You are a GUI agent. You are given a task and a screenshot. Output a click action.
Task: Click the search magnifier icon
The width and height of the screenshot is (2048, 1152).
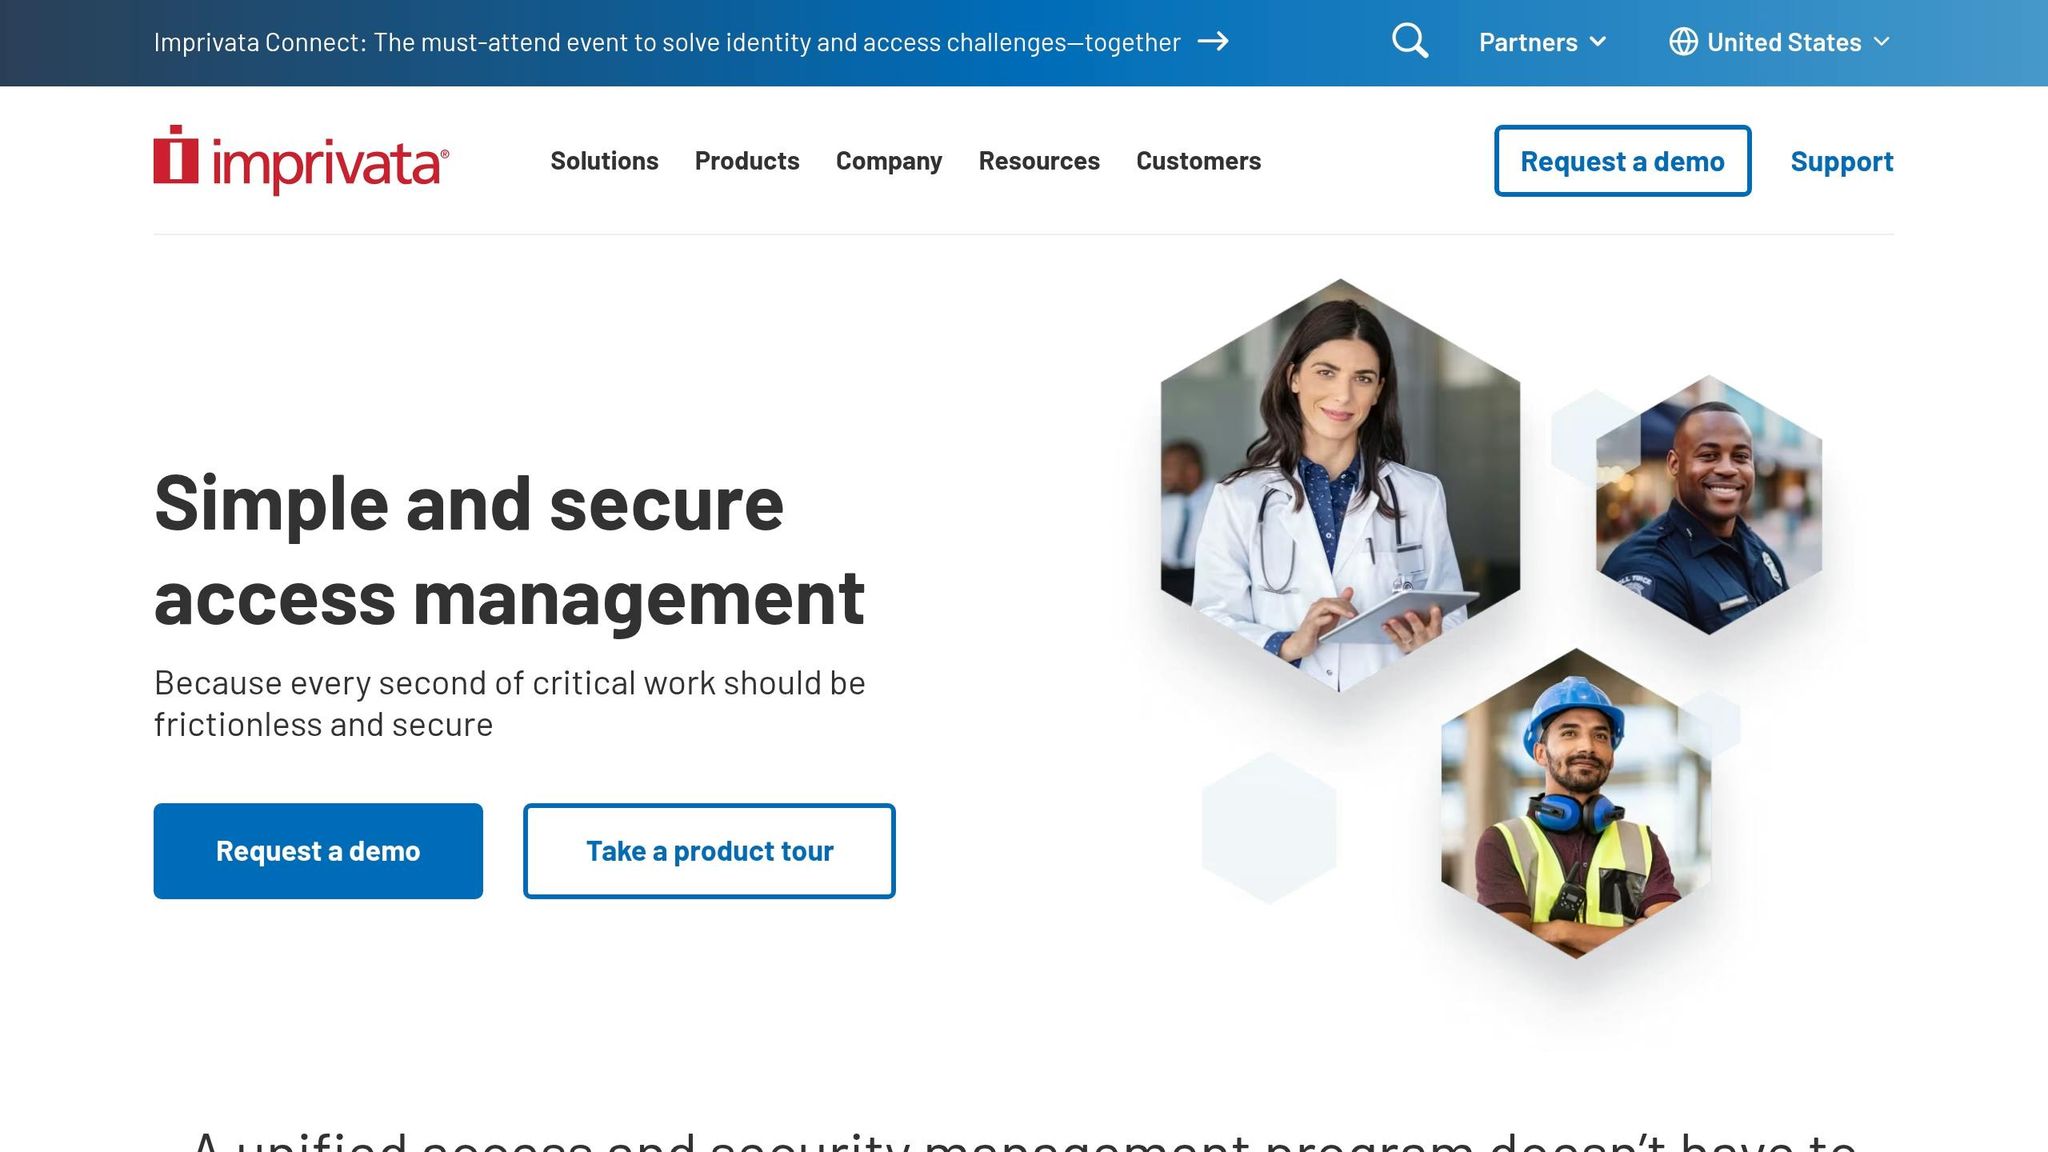pos(1409,41)
